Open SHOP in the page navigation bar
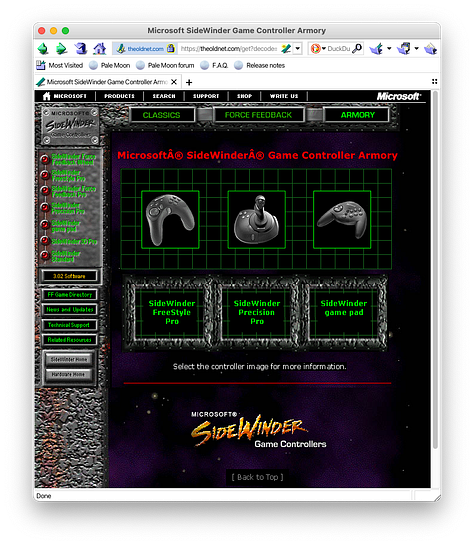The image size is (474, 545). pos(244,96)
